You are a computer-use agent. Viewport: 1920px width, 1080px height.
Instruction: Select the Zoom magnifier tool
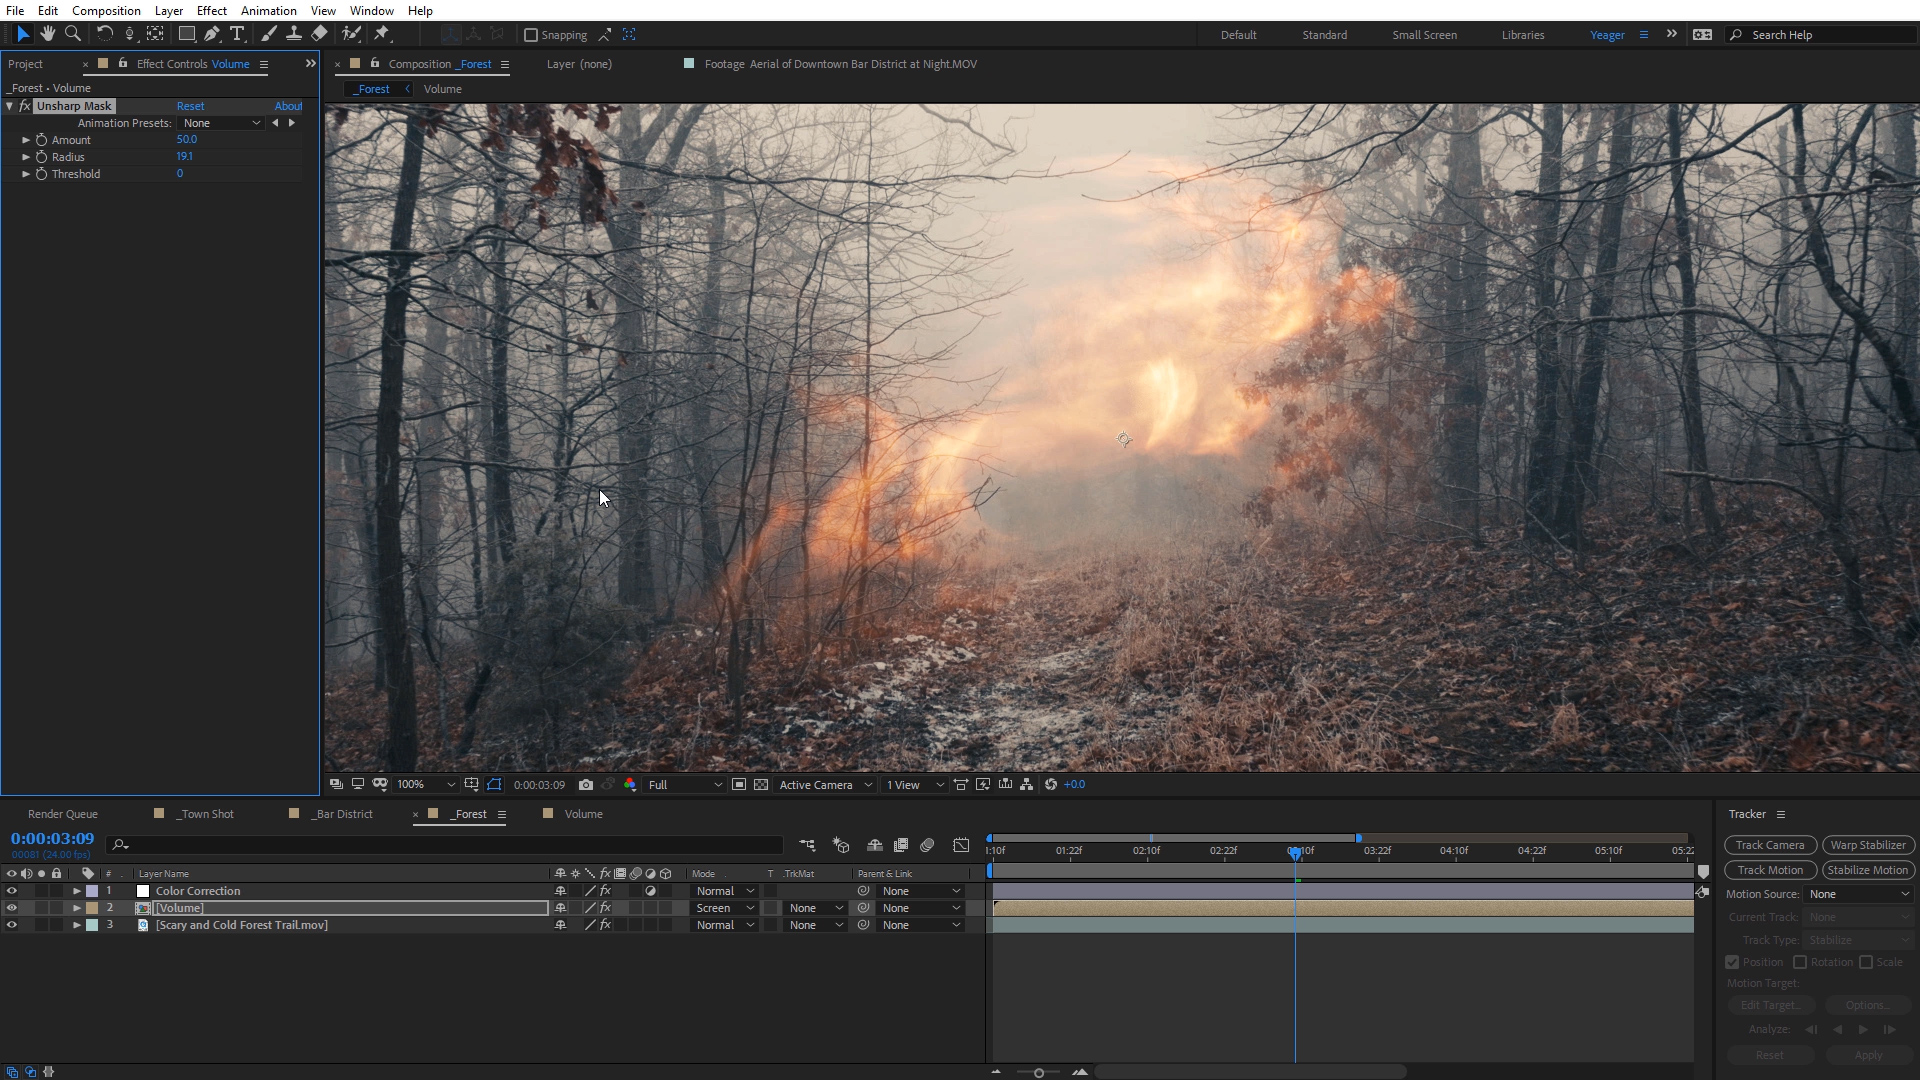pyautogui.click(x=72, y=34)
